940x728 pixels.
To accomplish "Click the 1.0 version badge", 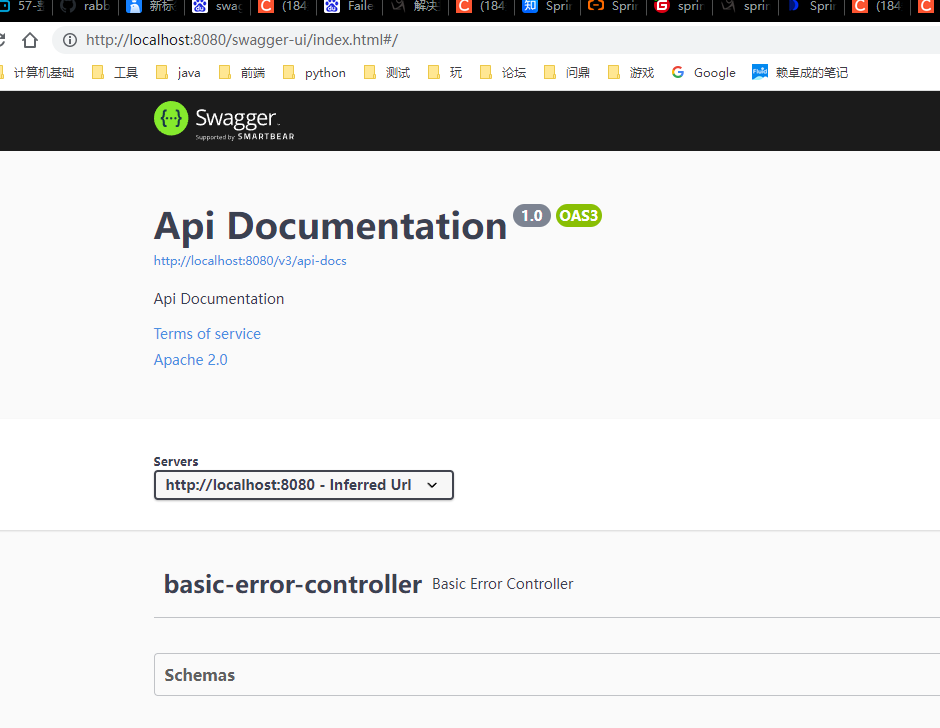I will 532,216.
